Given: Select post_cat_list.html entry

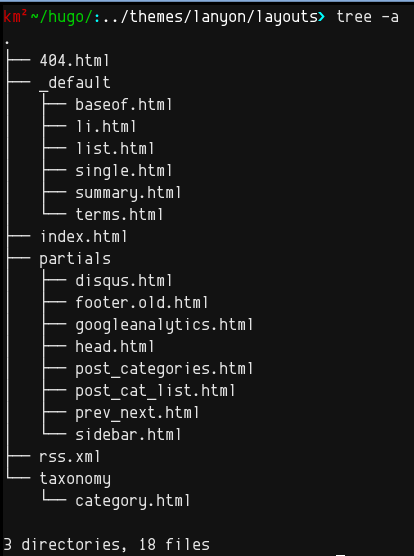Looking at the screenshot, I should (155, 391).
